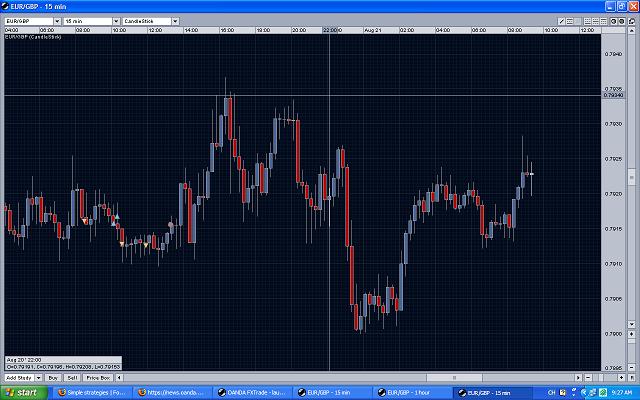Click the 0.79340 crosshair price label
This screenshot has width=640, height=400.
click(x=614, y=95)
